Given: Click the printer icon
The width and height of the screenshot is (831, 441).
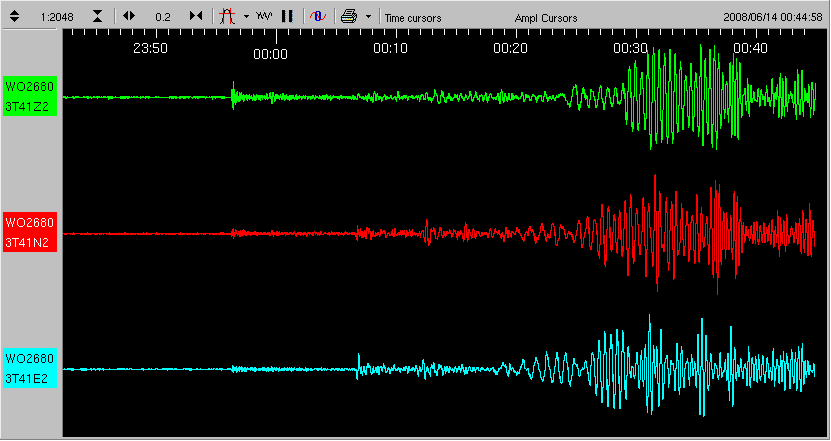Looking at the screenshot, I should (x=348, y=16).
